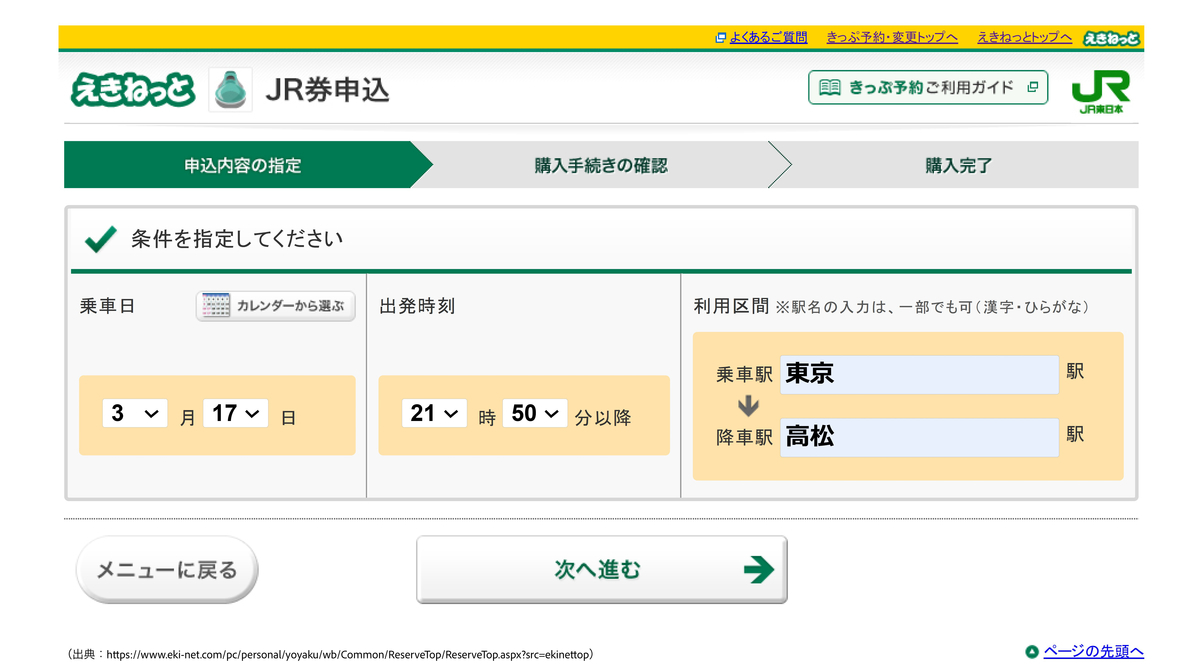Select the 購入完了 step
Viewport: 1200px width, 666px height.
click(958, 165)
